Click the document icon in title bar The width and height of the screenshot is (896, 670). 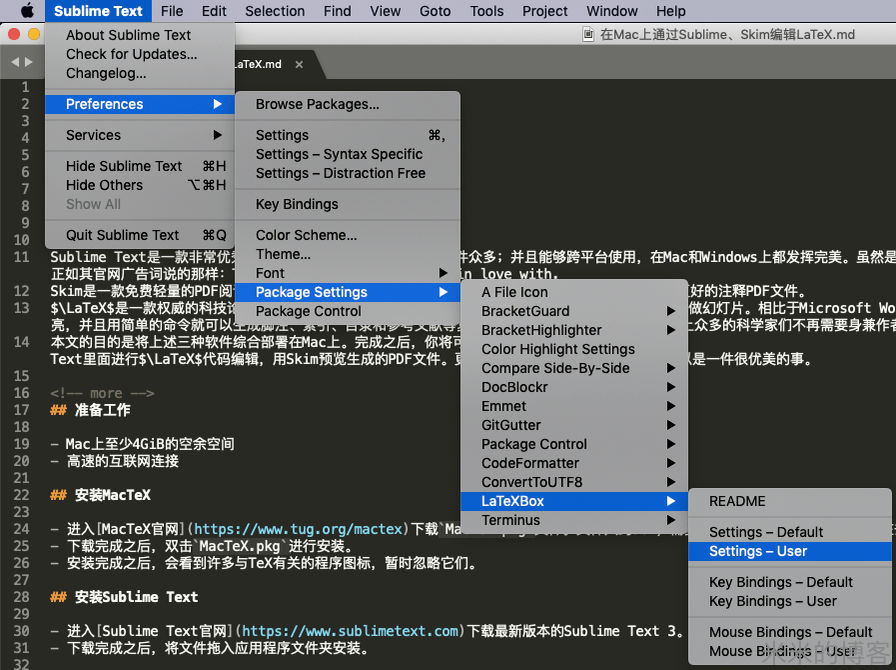pos(588,34)
